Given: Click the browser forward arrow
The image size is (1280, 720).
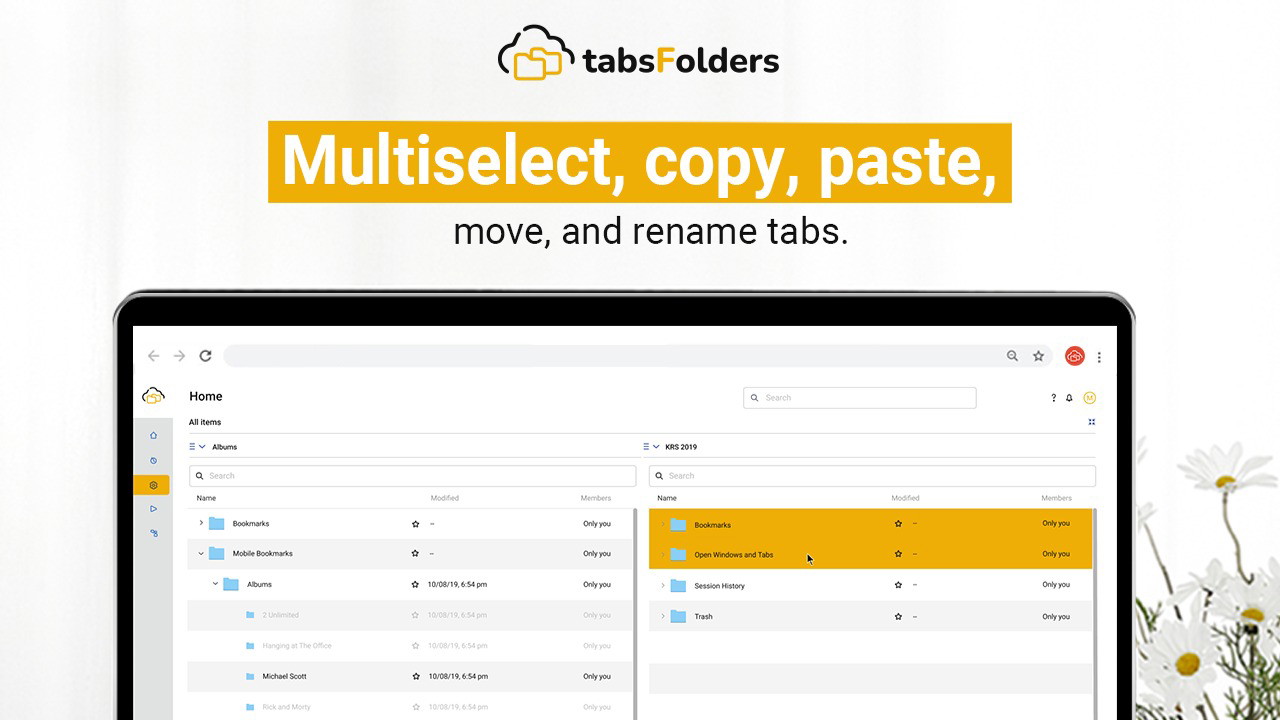Looking at the screenshot, I should point(179,356).
